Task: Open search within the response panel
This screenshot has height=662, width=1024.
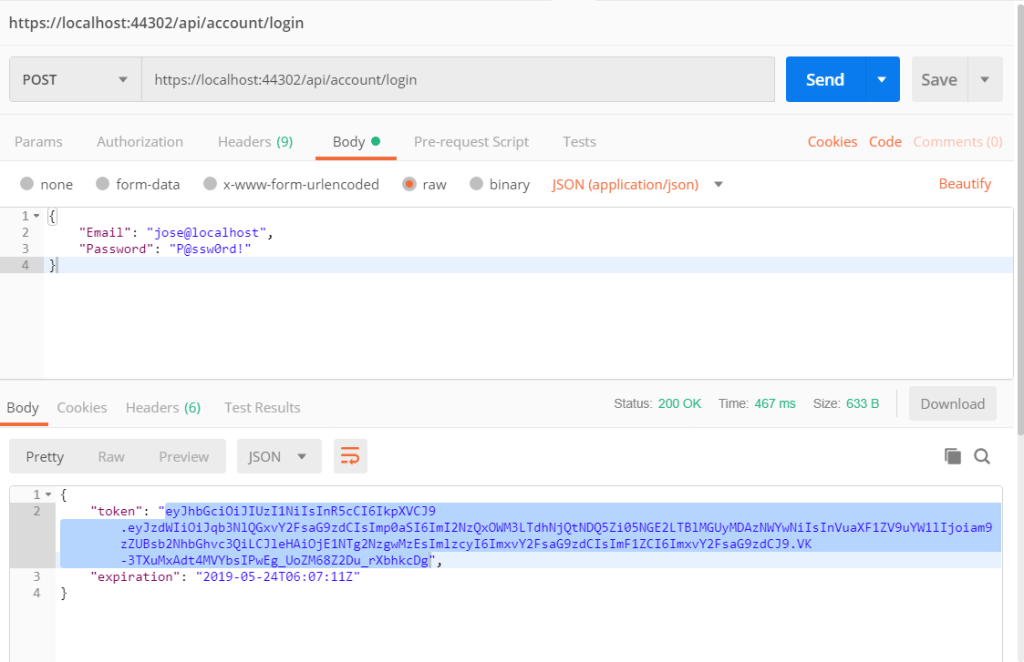Action: [981, 455]
